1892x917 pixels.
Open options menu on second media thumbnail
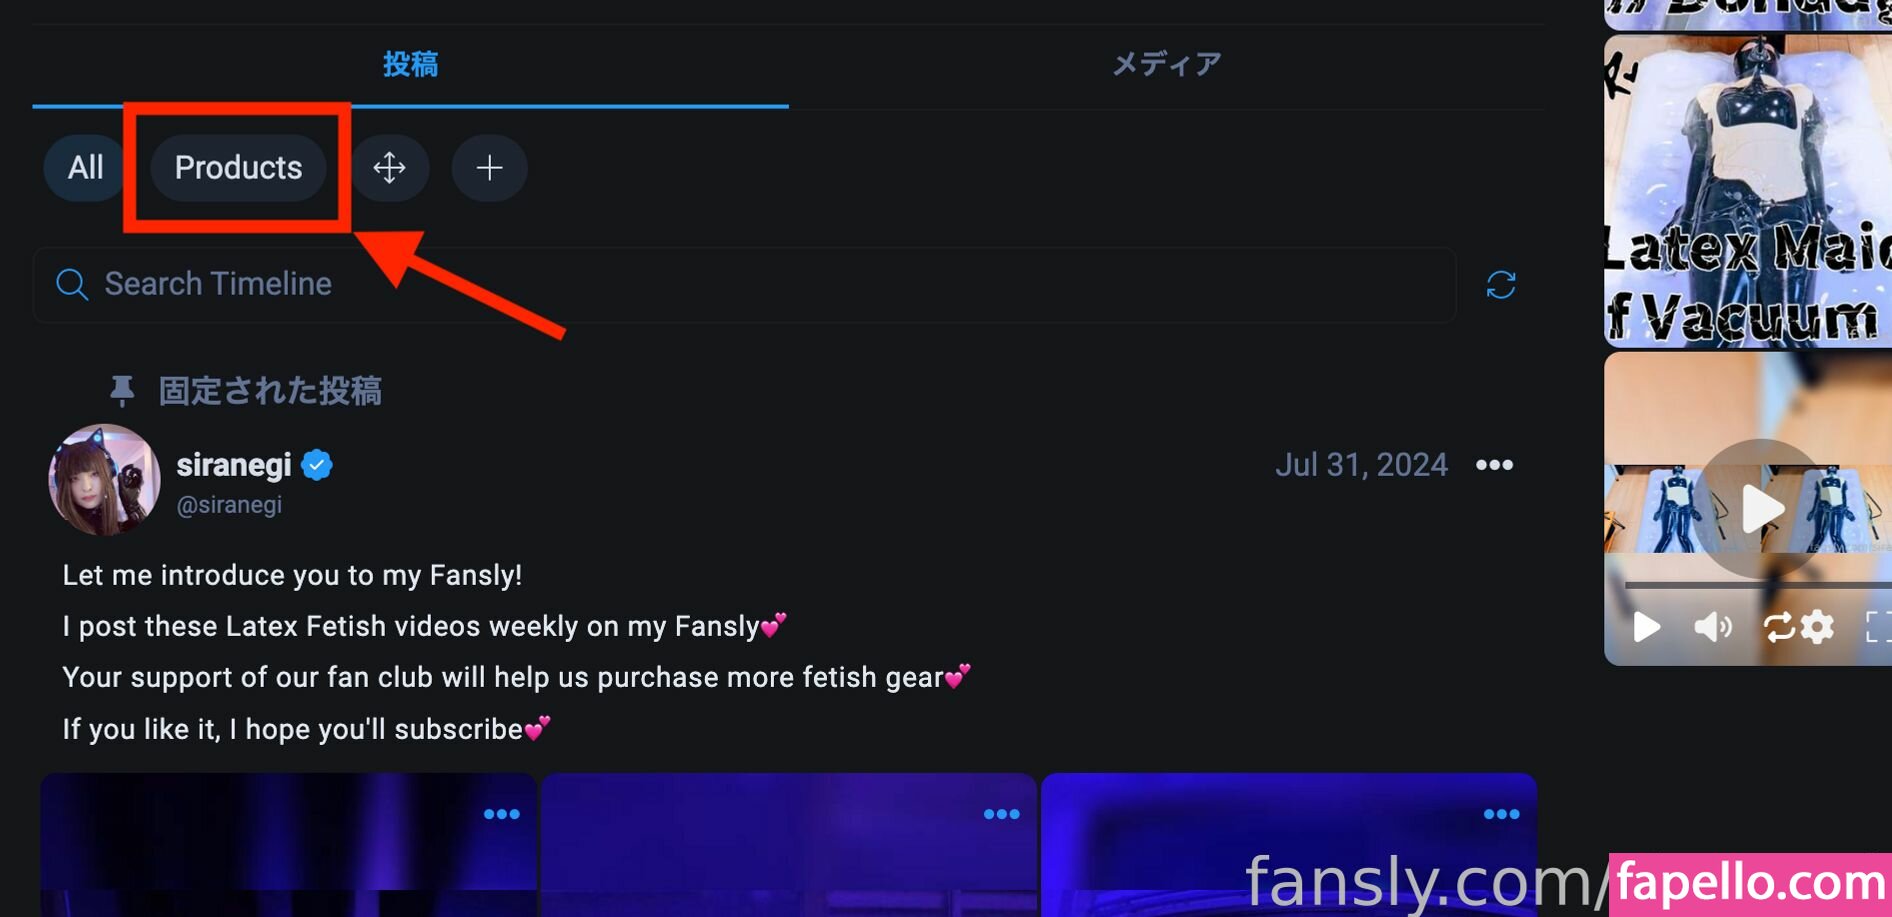coord(1002,814)
